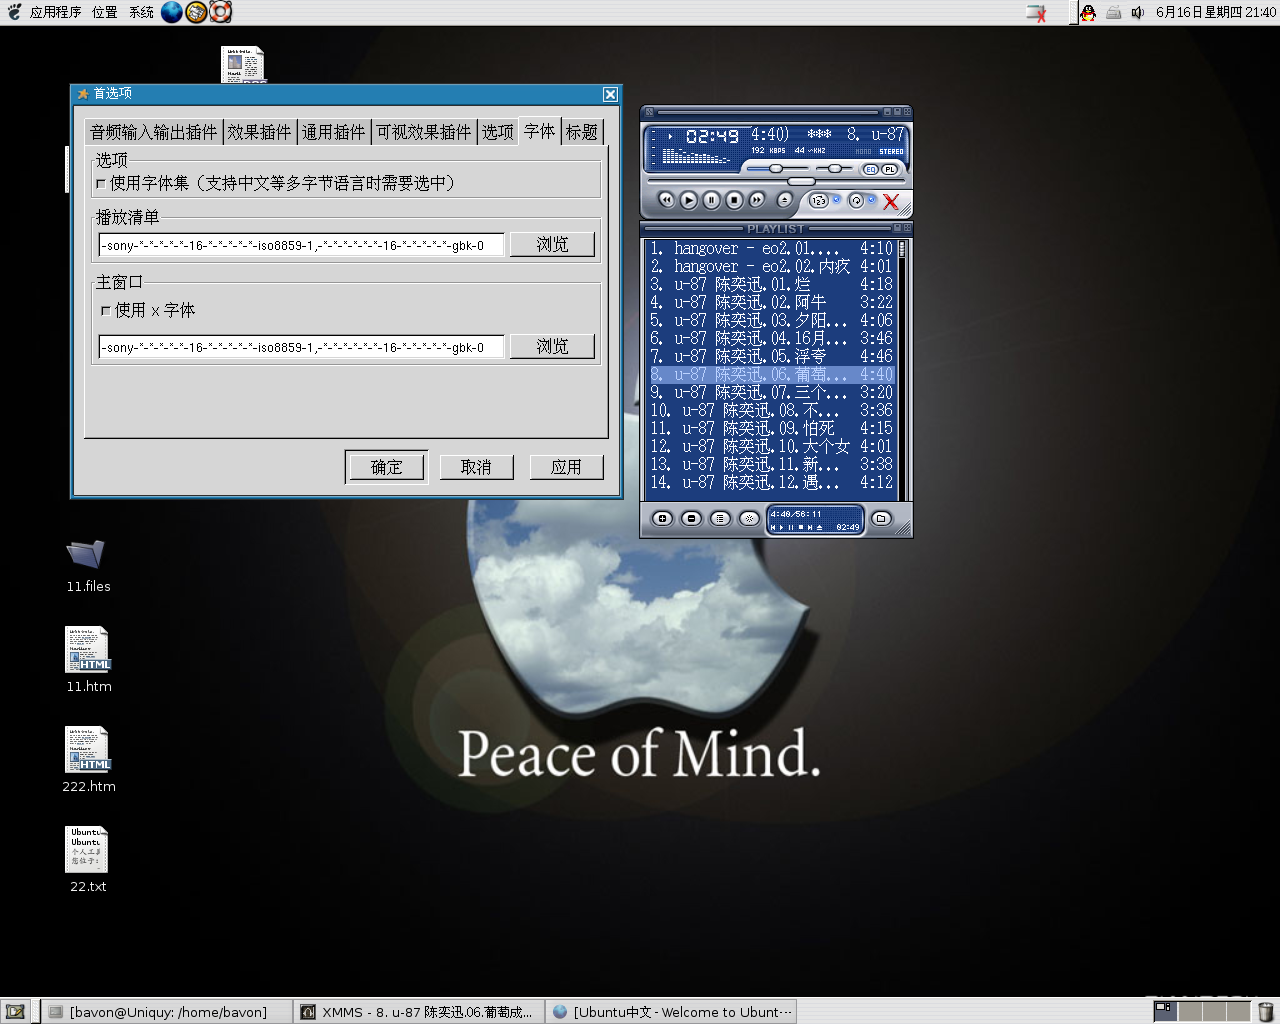Launch web browser globe icon in panel
Screen dimensions: 1280x1024
(x=172, y=12)
